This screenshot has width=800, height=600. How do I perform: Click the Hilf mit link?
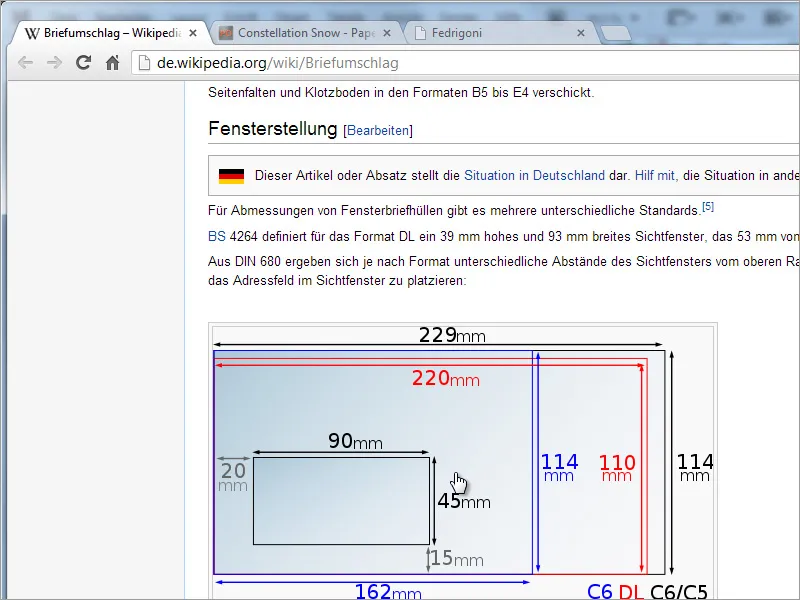click(656, 176)
